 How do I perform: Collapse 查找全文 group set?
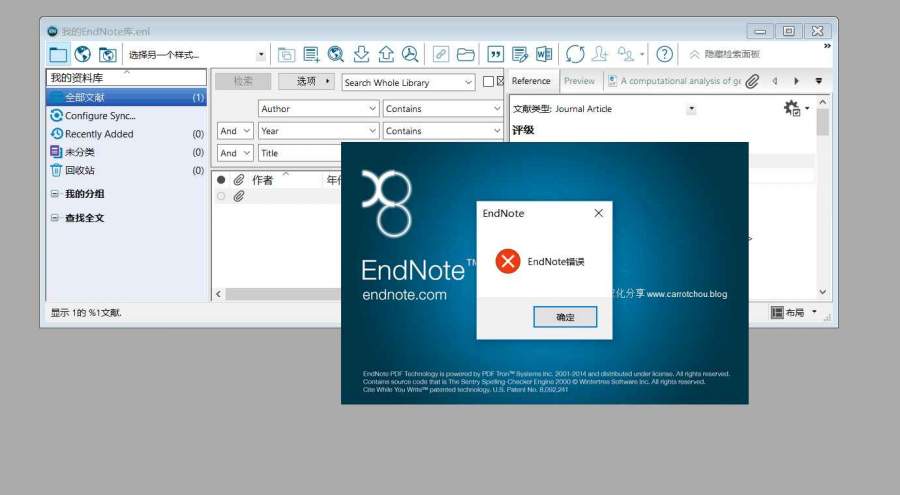pos(55,218)
